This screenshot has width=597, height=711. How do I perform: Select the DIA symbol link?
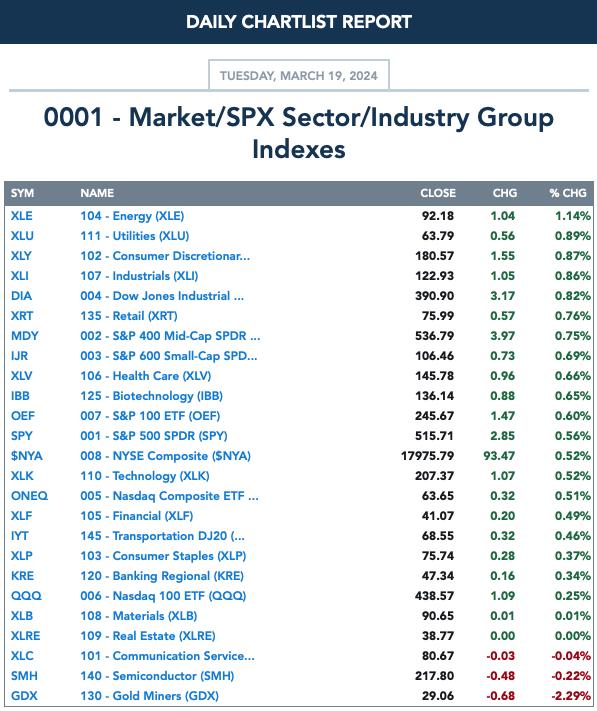pos(21,296)
